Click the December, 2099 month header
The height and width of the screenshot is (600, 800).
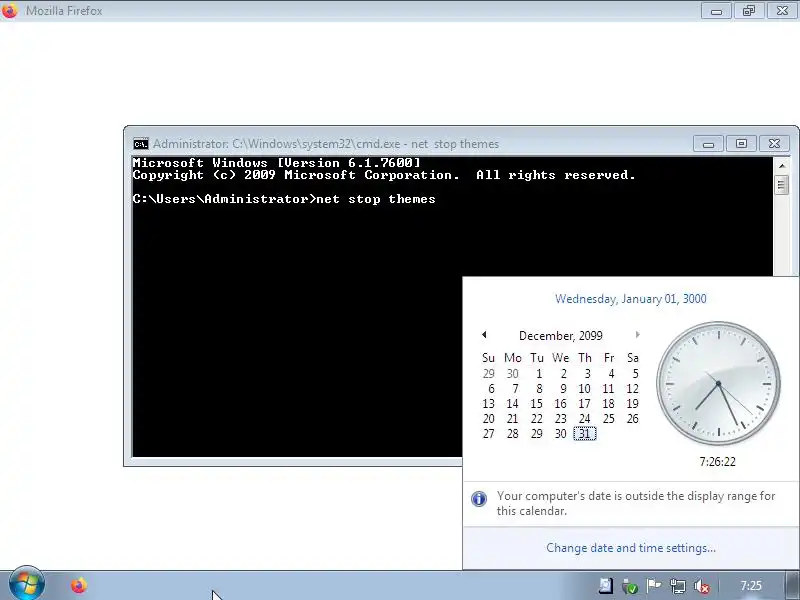(561, 336)
